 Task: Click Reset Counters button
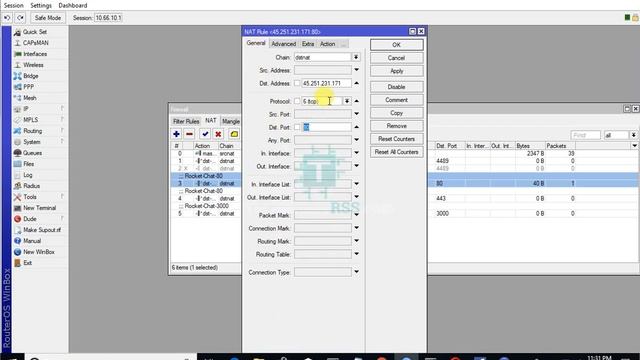[396, 139]
